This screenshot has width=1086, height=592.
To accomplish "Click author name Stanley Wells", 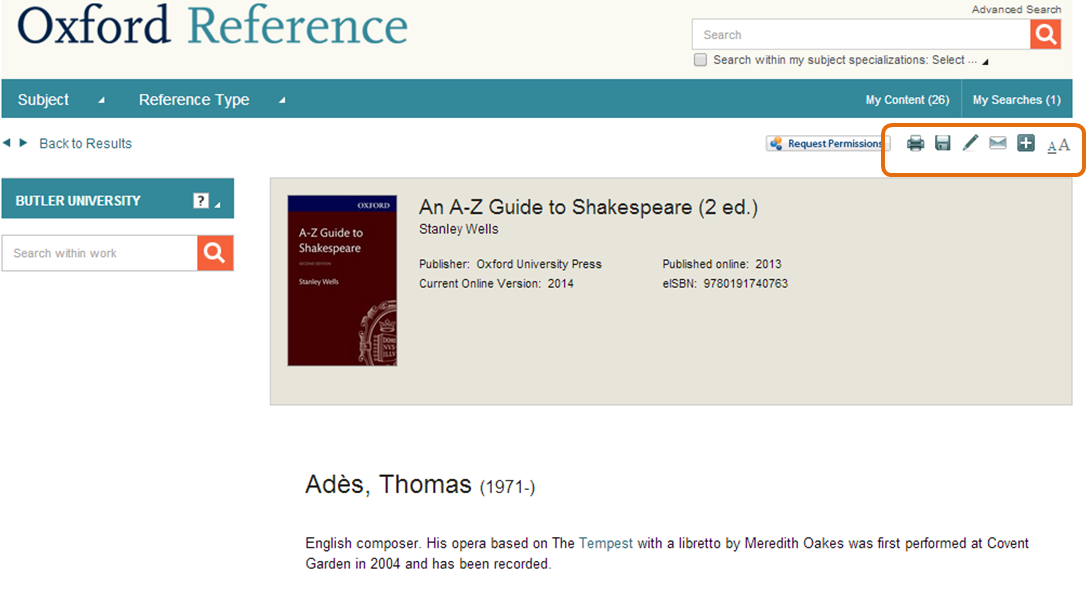I will point(458,229).
